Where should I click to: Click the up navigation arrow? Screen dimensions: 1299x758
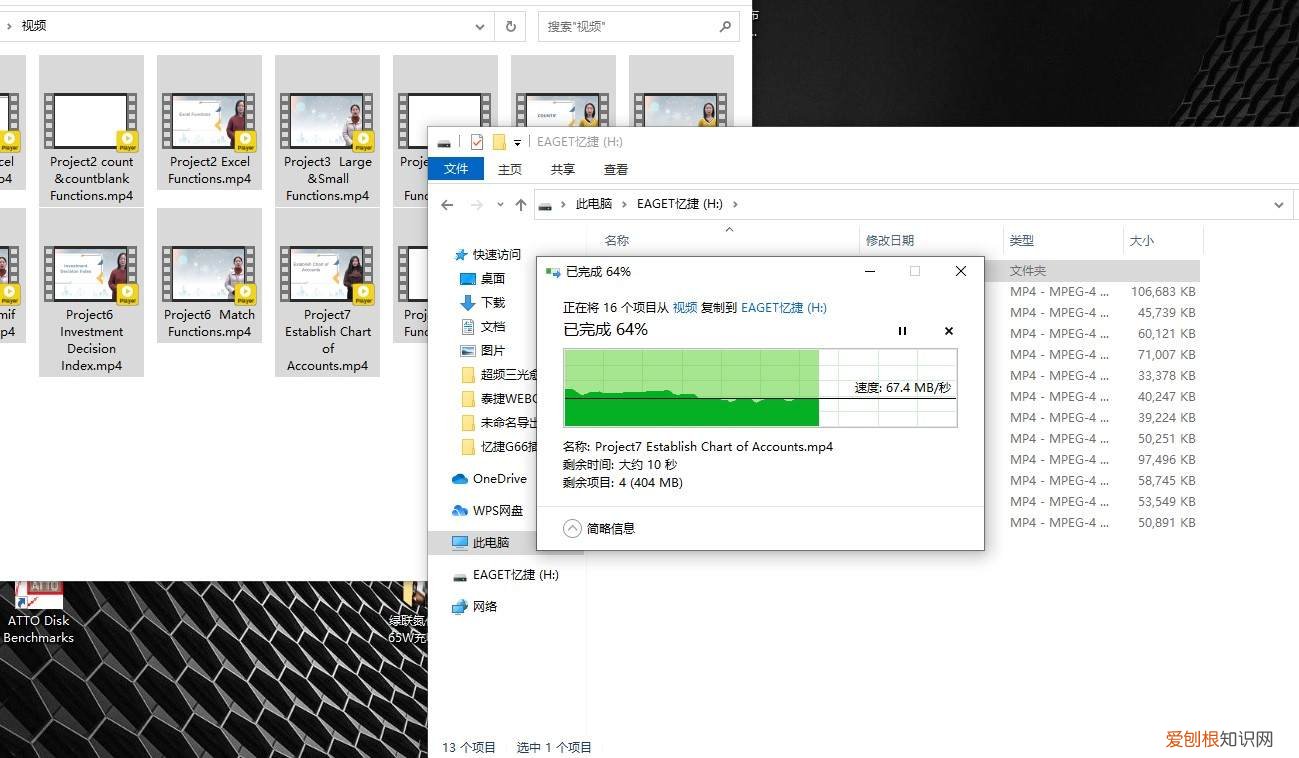(521, 204)
